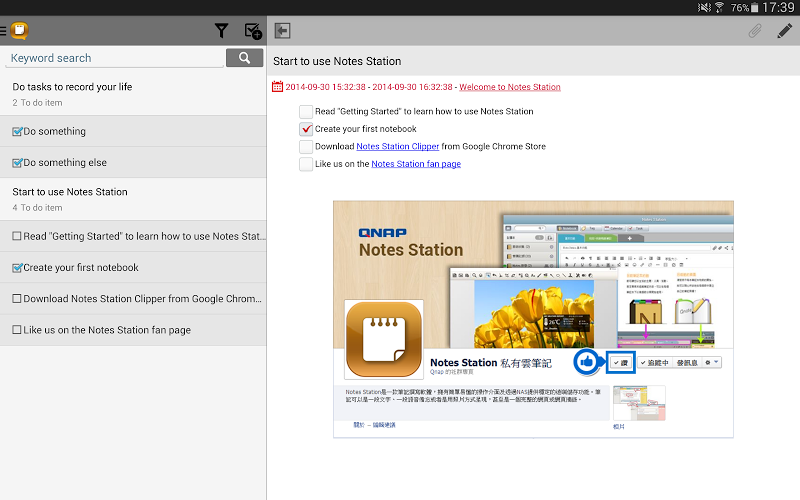Click the search magnifier button
Viewport: 800px width, 500px height.
244,58
